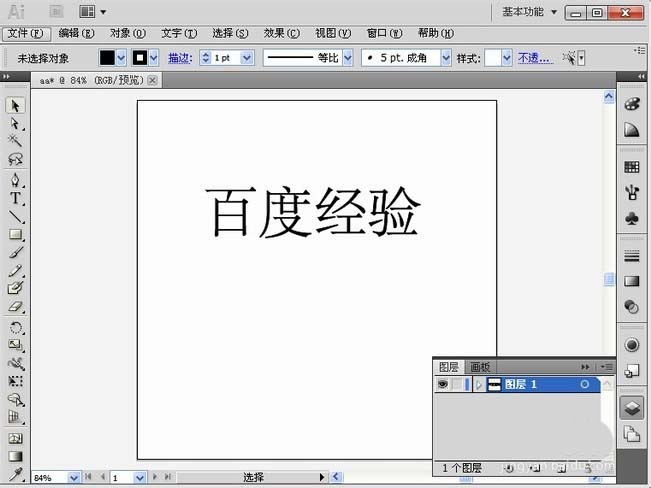Select the Line Segment tool
651x488 pixels.
coord(15,216)
